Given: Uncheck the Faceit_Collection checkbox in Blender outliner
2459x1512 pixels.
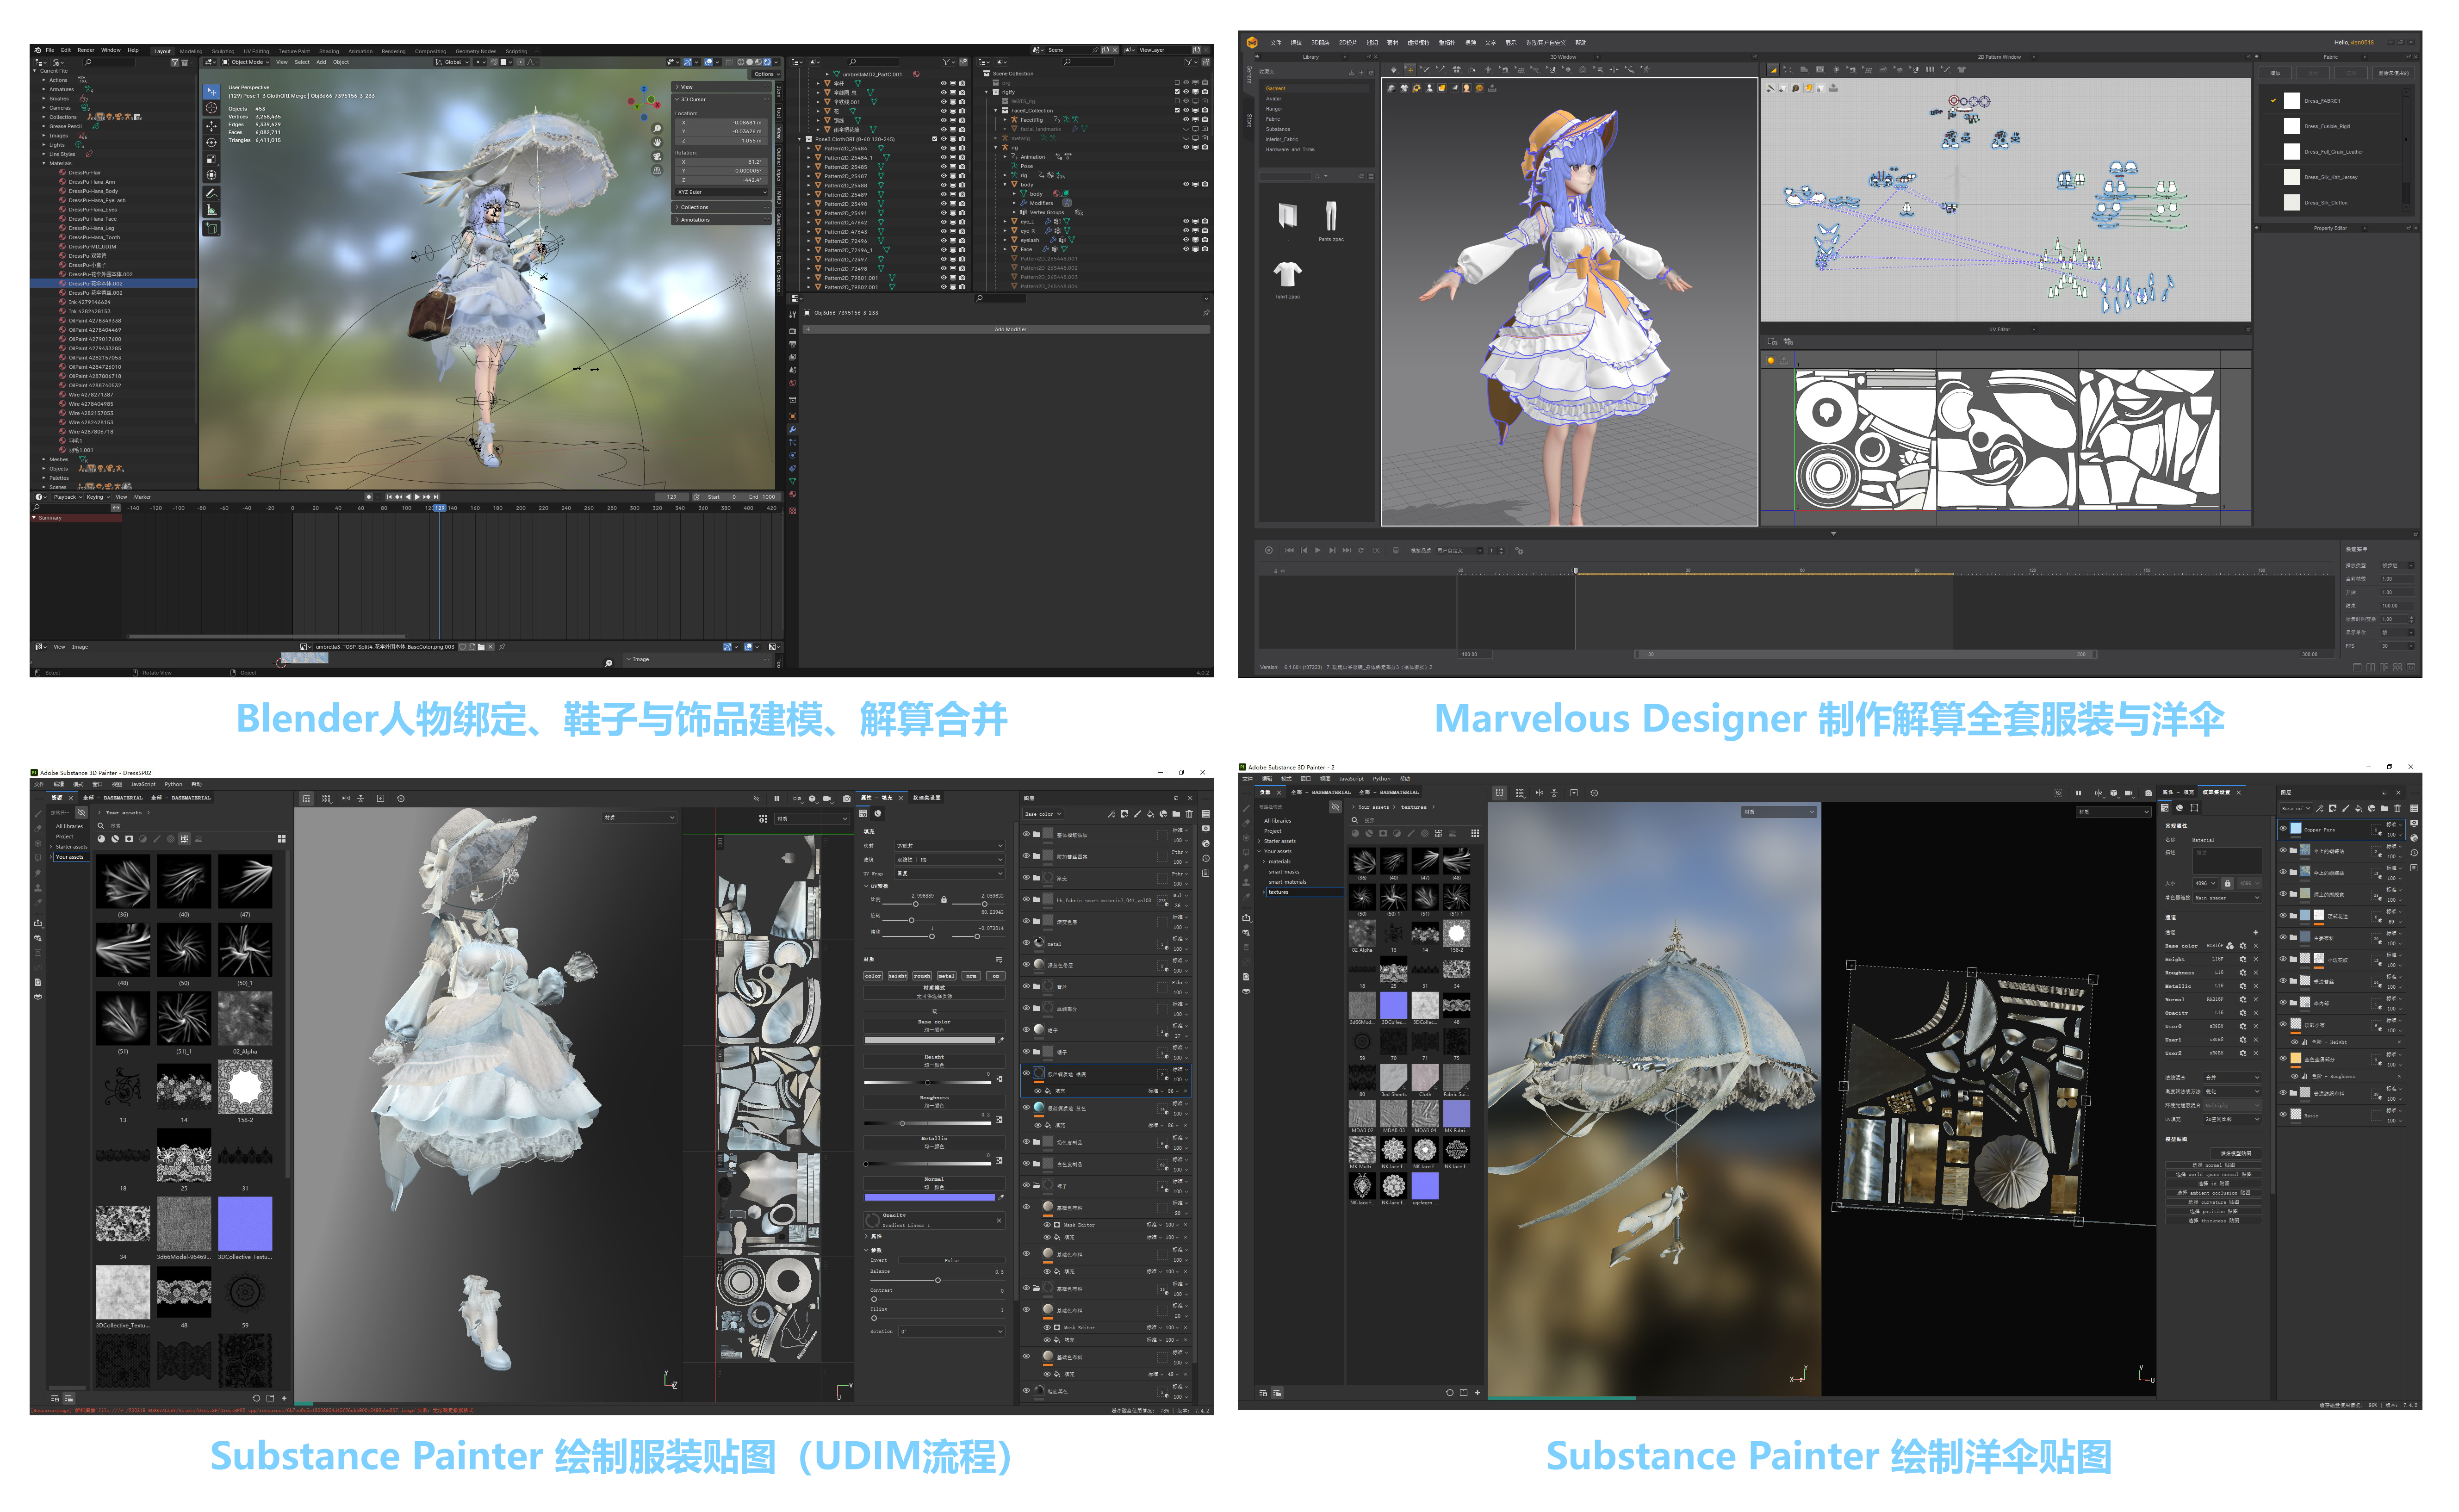Looking at the screenshot, I should click(x=1177, y=110).
